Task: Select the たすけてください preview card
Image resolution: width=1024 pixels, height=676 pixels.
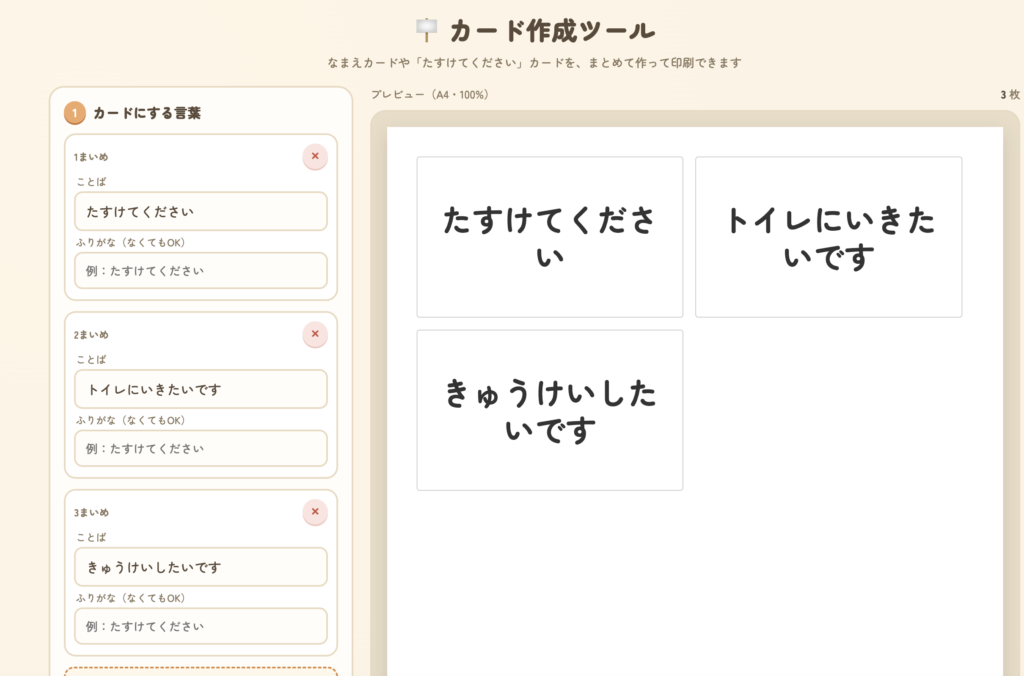Action: pyautogui.click(x=550, y=237)
